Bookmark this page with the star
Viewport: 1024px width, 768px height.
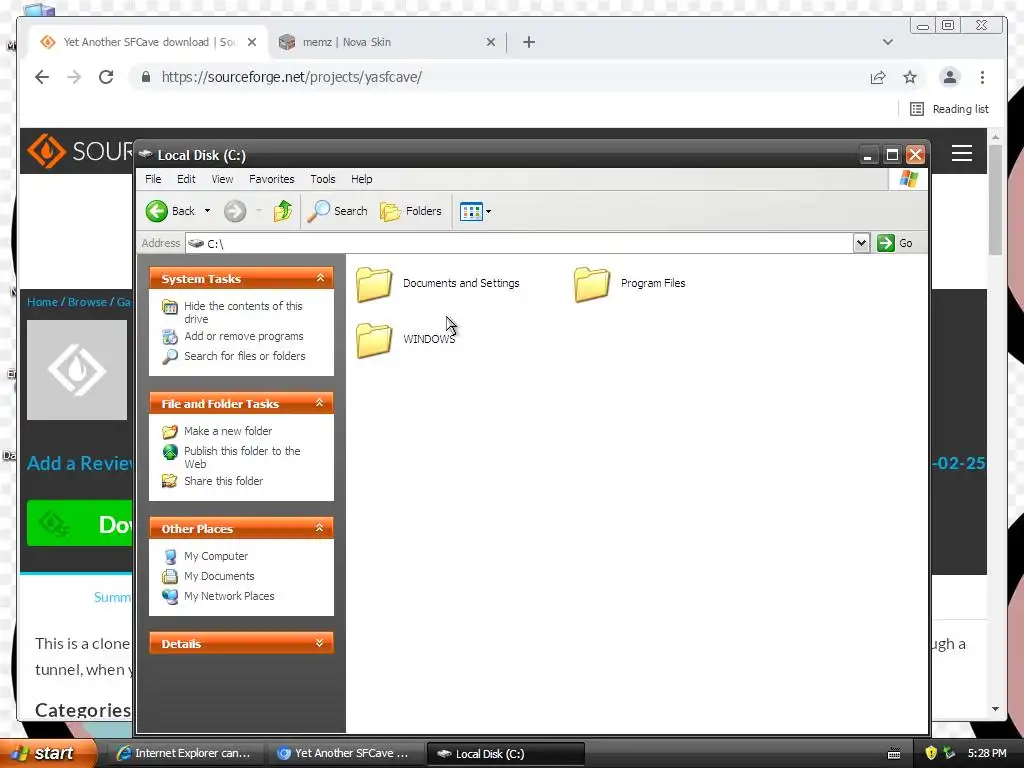(x=910, y=78)
